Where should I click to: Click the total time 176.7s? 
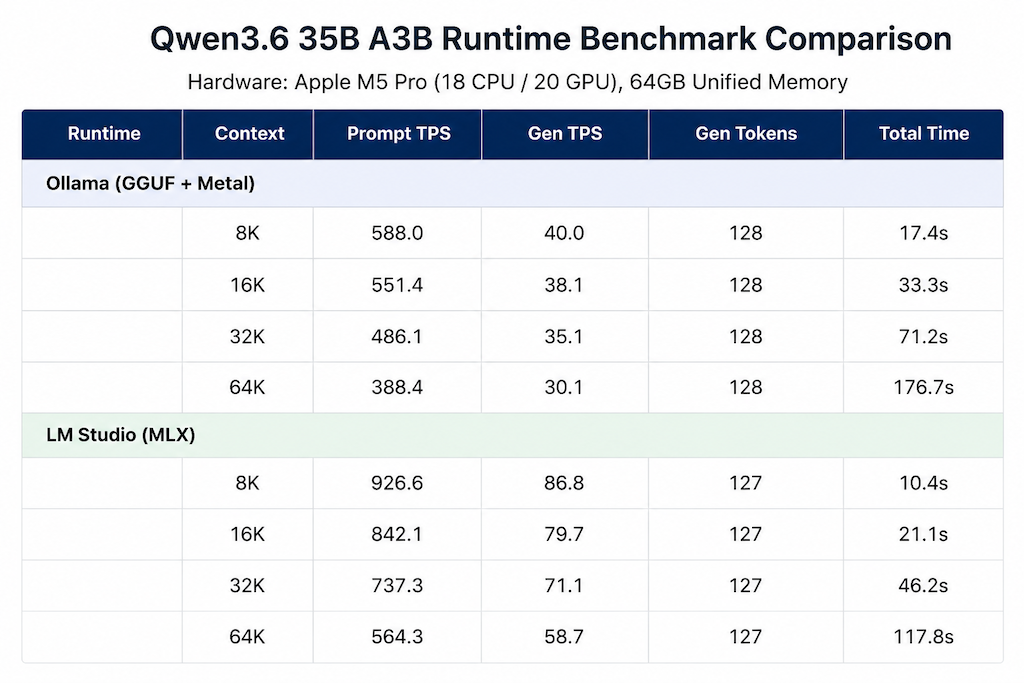923,387
